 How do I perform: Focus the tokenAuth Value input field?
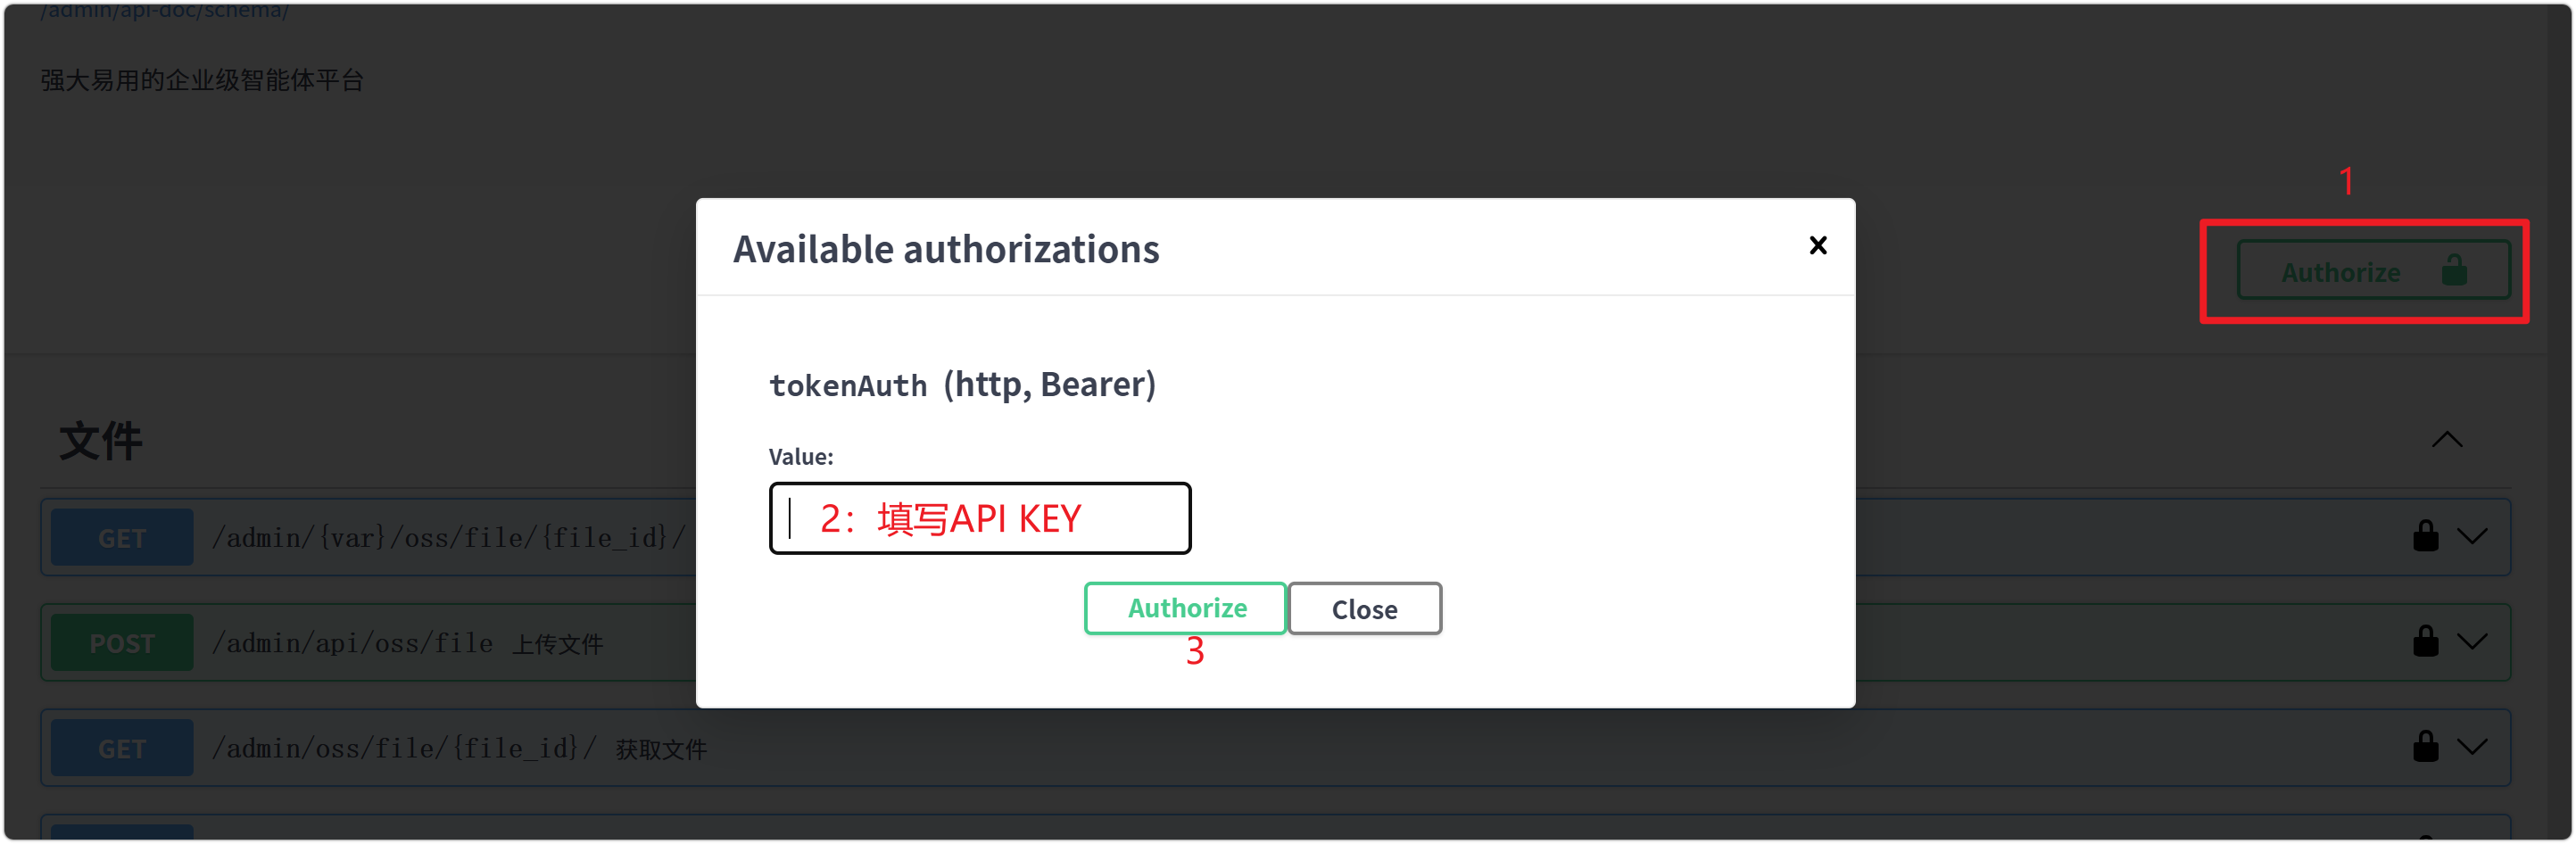pyautogui.click(x=979, y=518)
